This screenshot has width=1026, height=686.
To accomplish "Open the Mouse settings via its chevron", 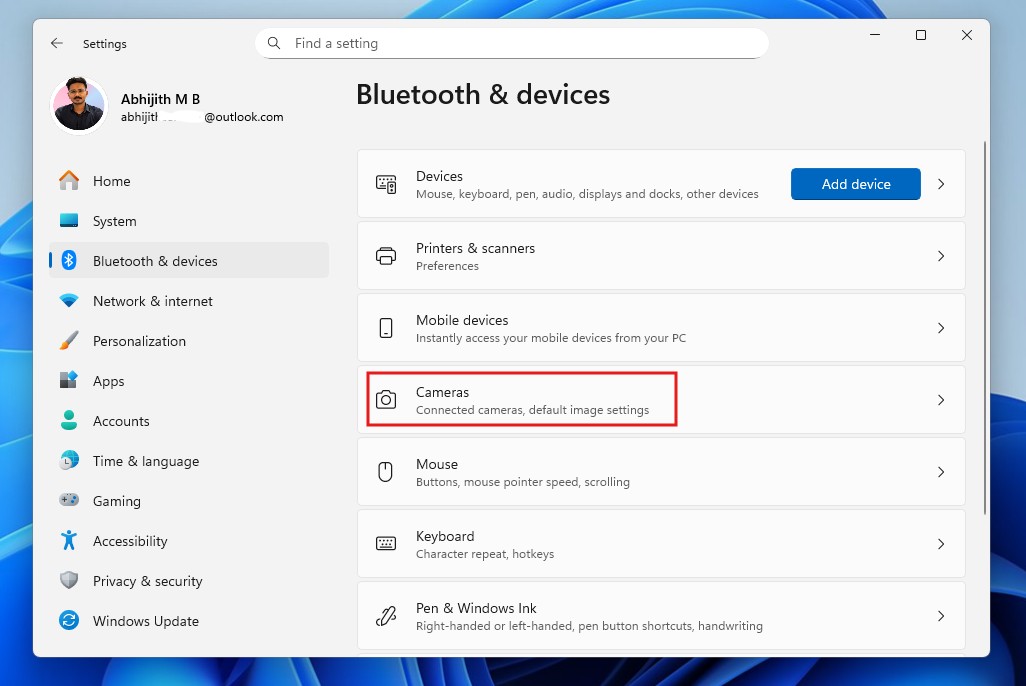I will point(940,471).
